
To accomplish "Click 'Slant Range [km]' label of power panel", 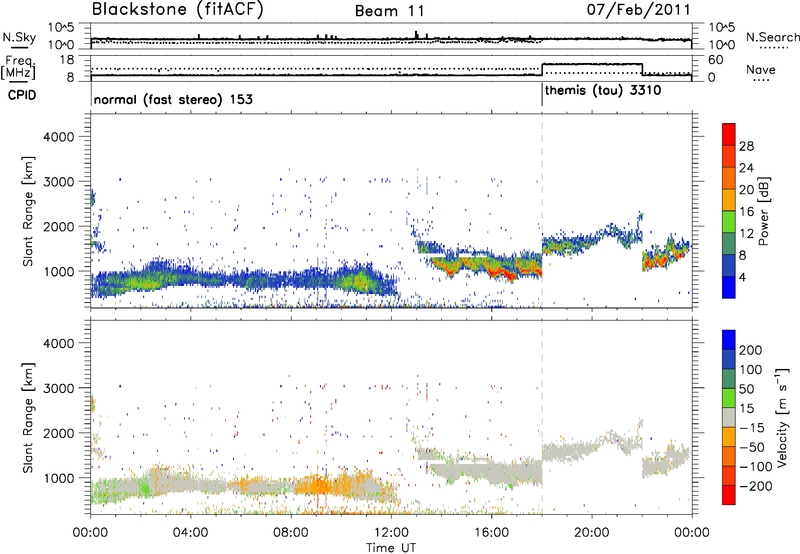I will [x=28, y=211].
